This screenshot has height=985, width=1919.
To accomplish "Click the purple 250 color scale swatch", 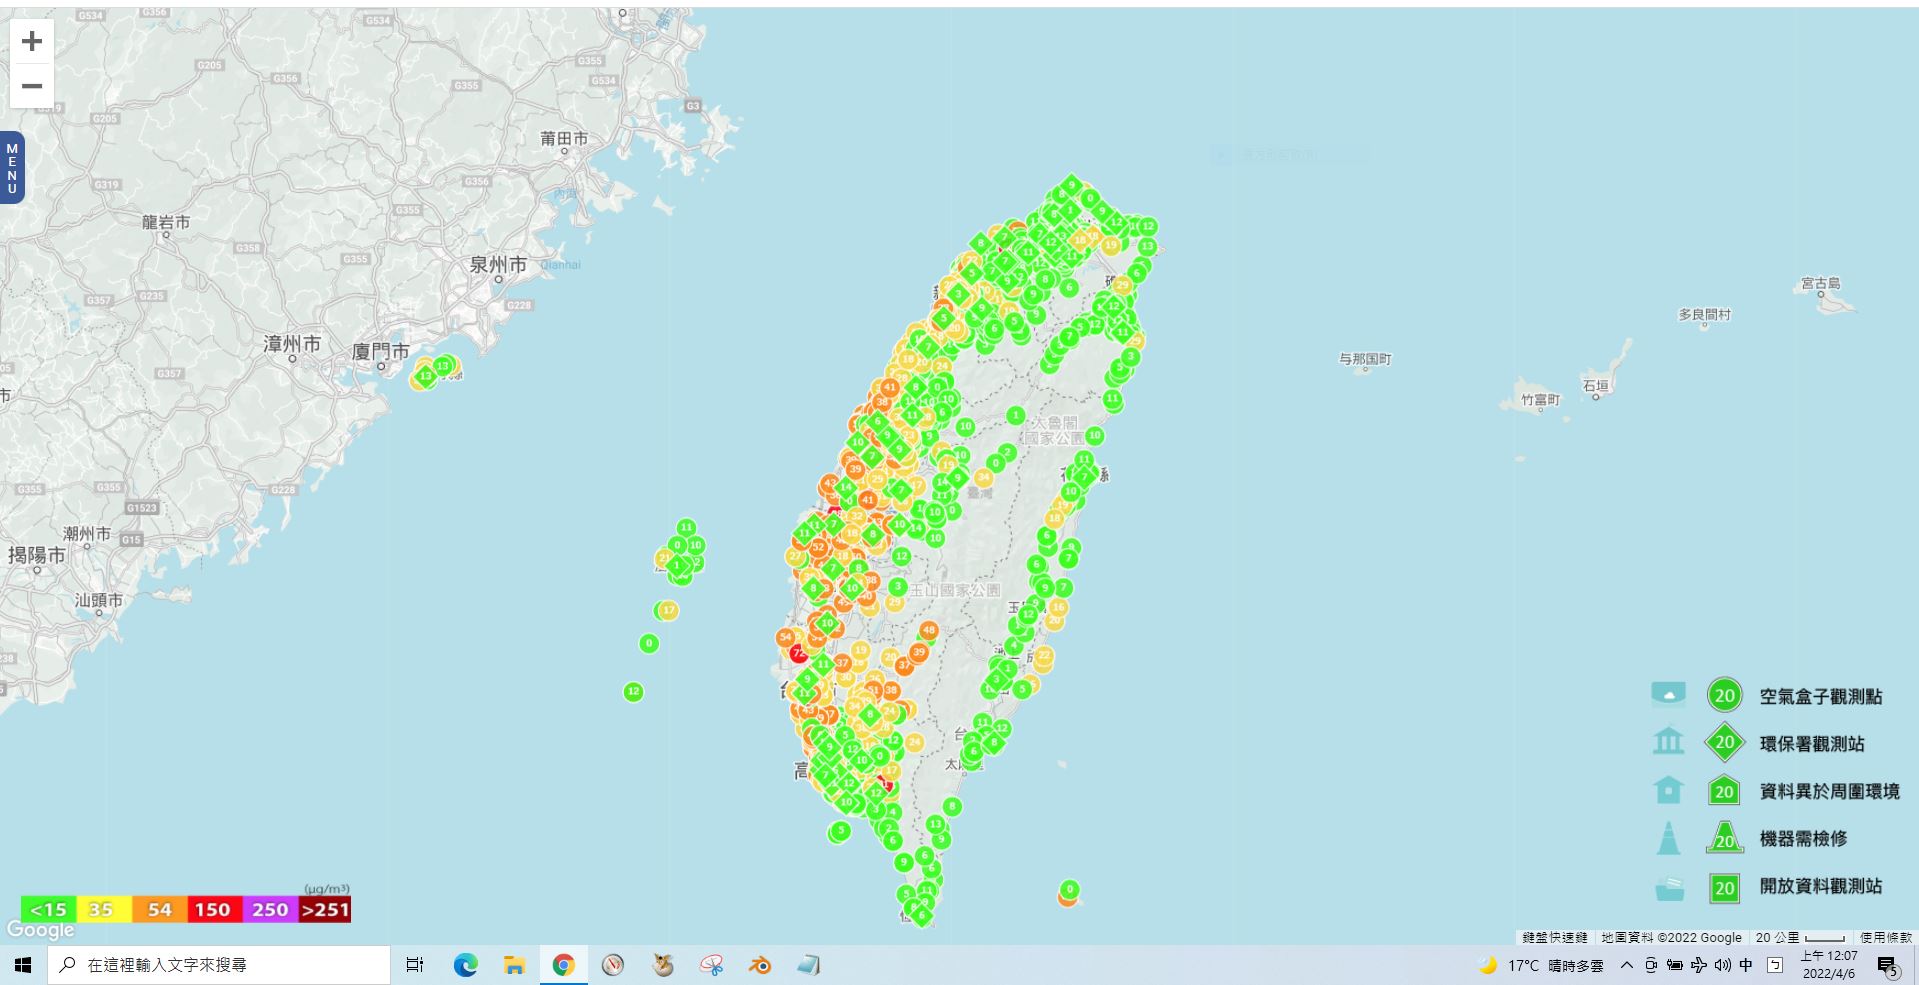I will pos(269,909).
